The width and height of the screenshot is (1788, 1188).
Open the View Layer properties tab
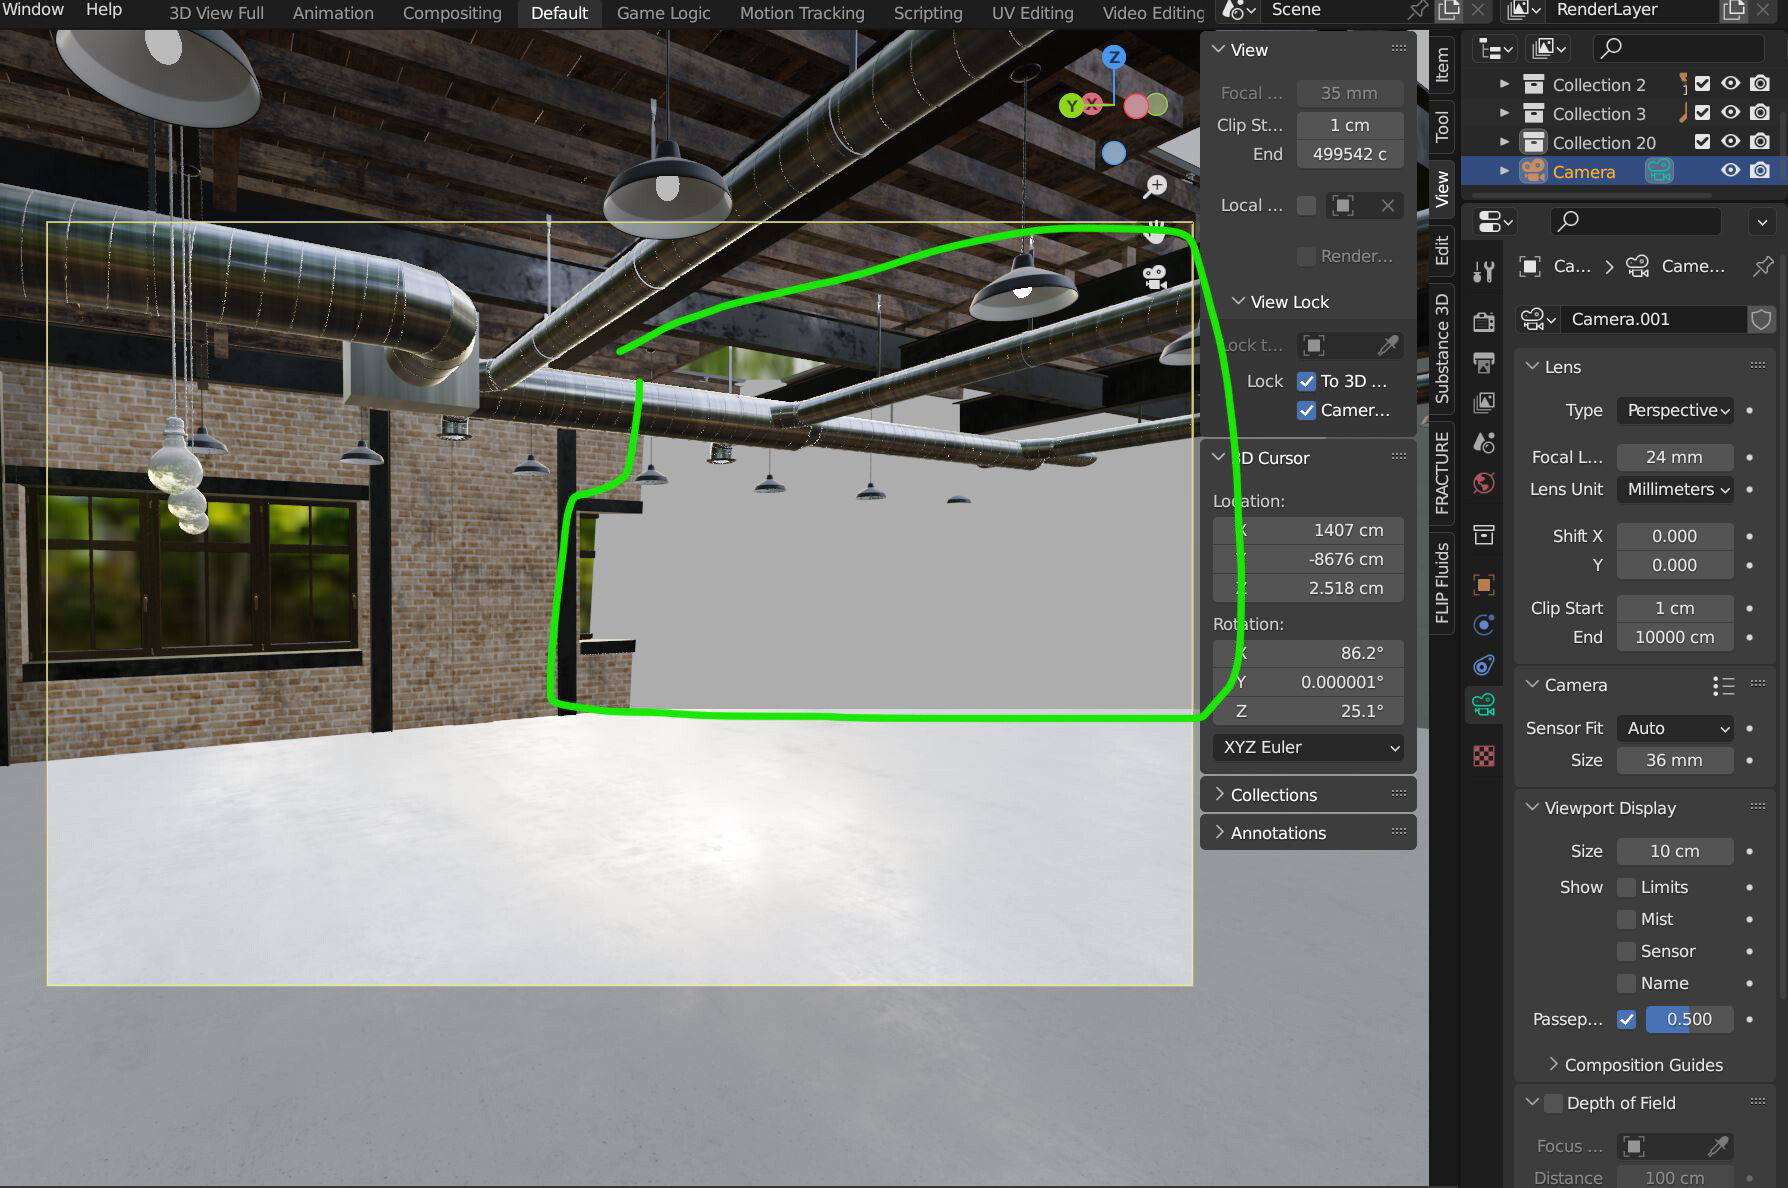pyautogui.click(x=1483, y=402)
